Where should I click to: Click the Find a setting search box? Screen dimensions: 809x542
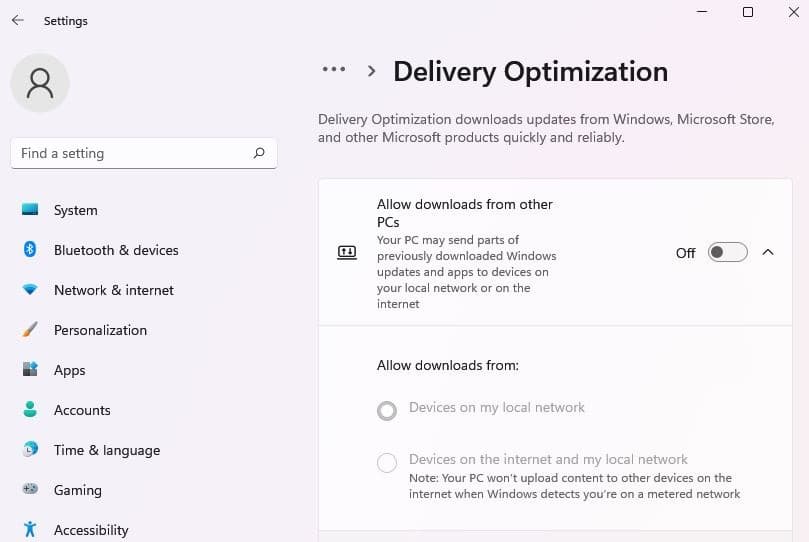[130, 153]
